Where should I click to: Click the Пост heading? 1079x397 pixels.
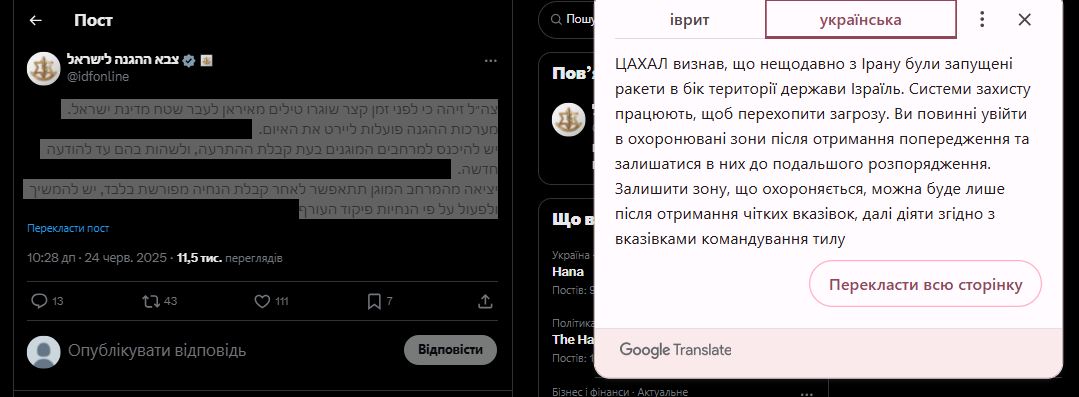tap(94, 21)
